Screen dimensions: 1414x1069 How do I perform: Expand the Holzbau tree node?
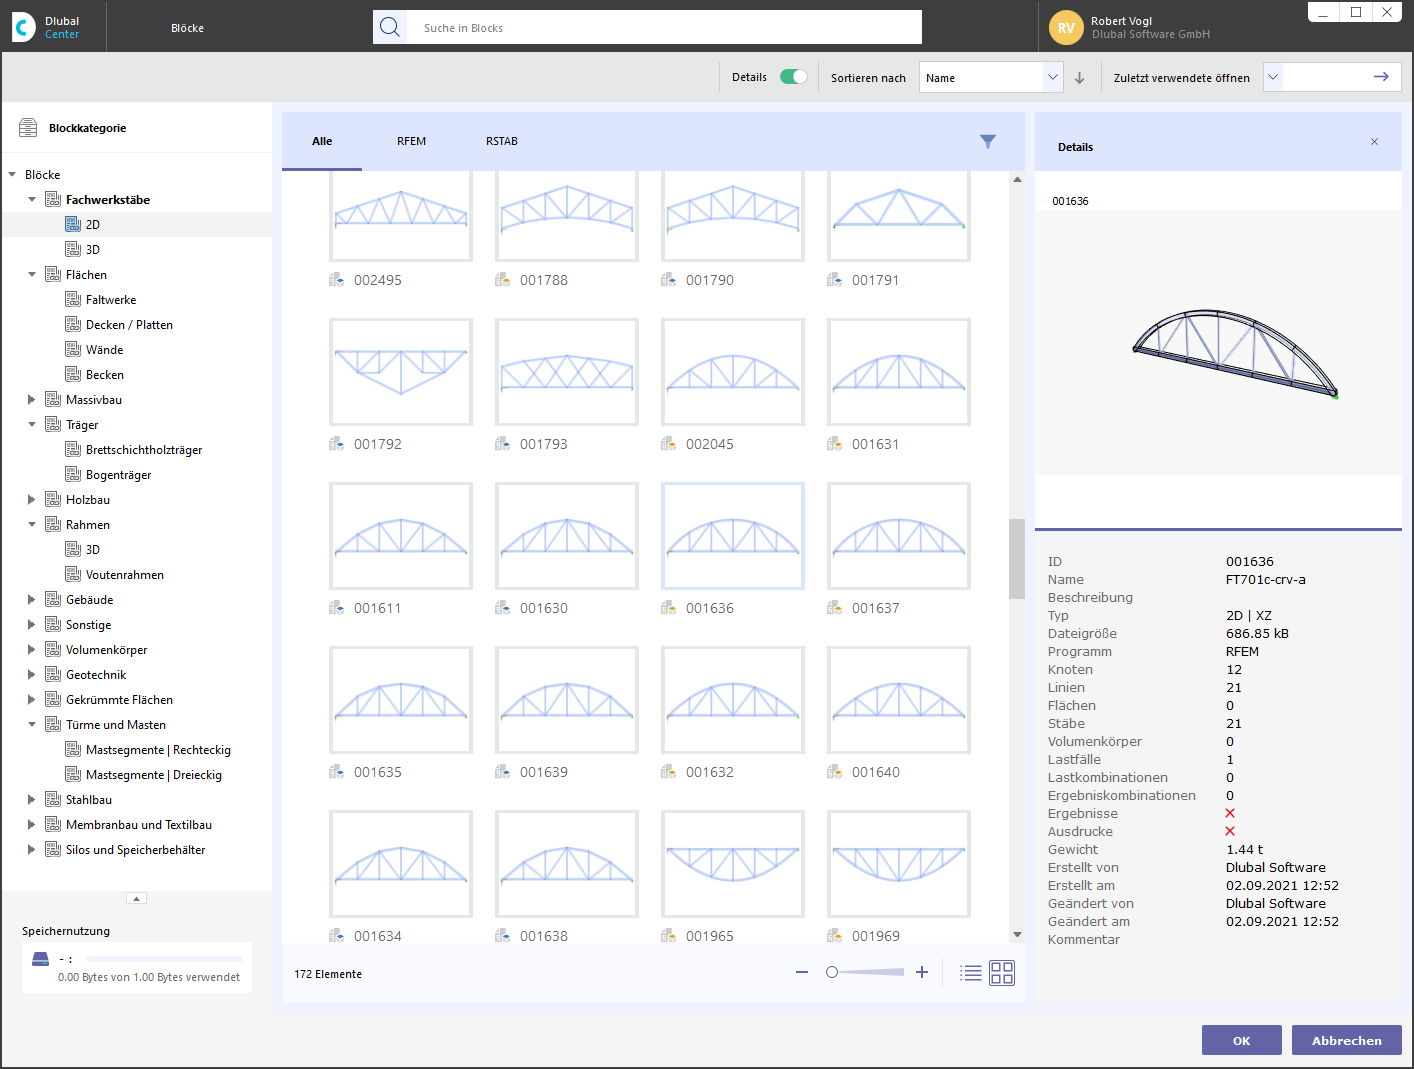point(32,500)
